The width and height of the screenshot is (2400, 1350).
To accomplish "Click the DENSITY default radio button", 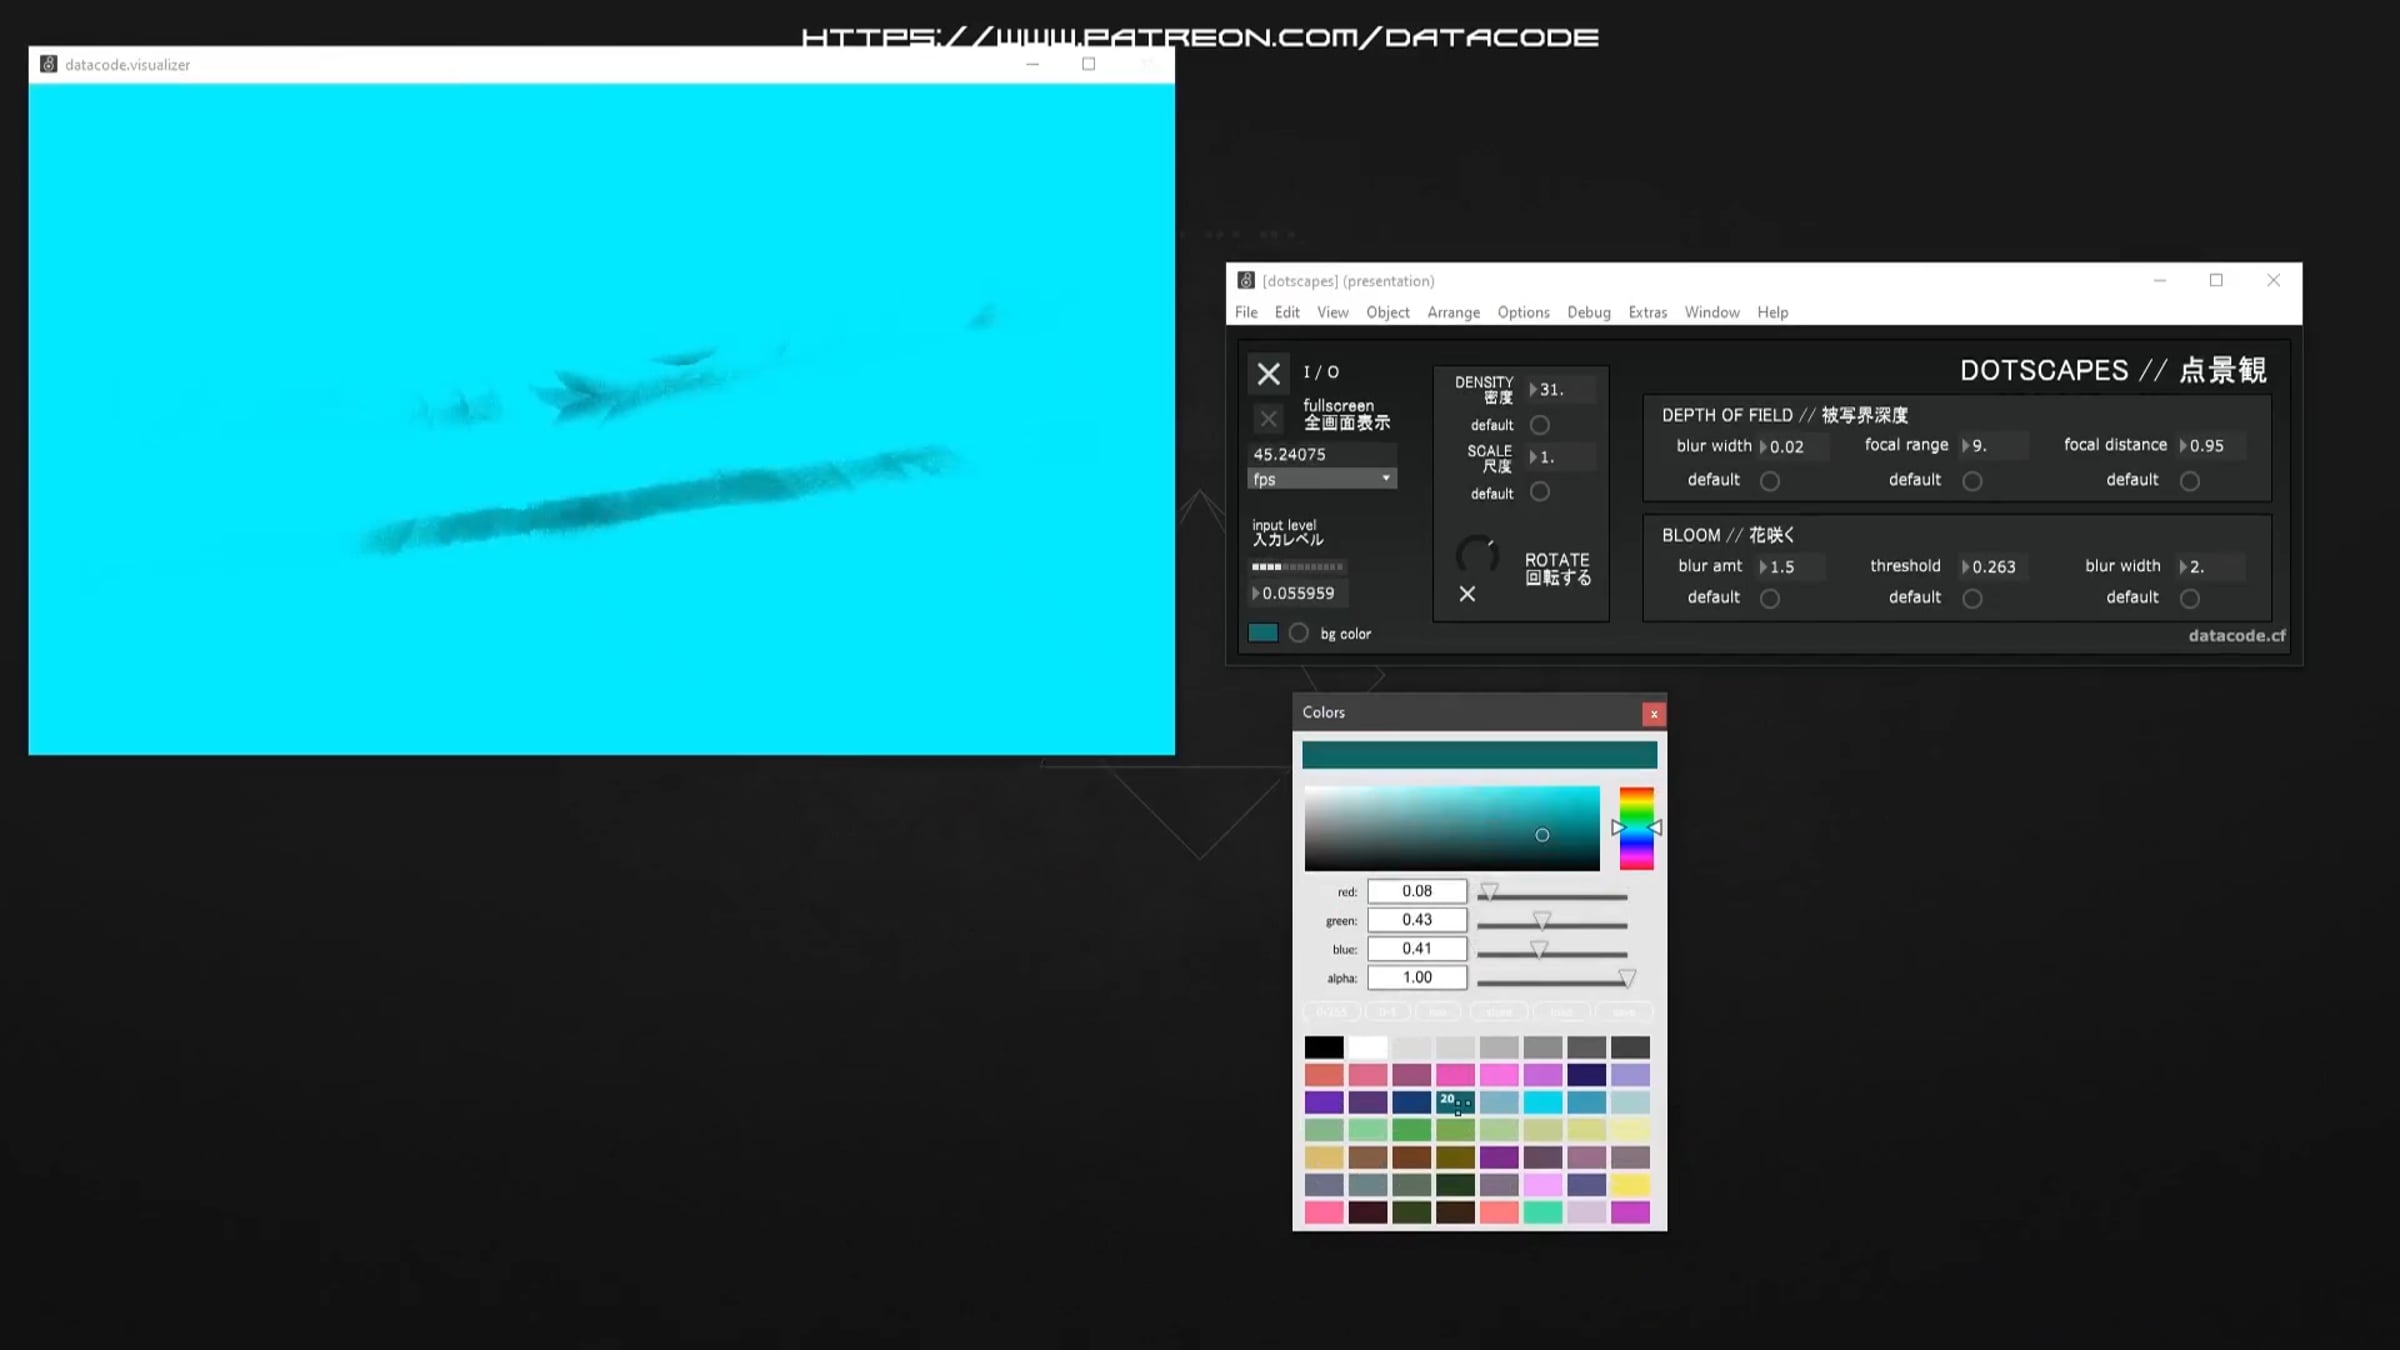I will [x=1540, y=425].
